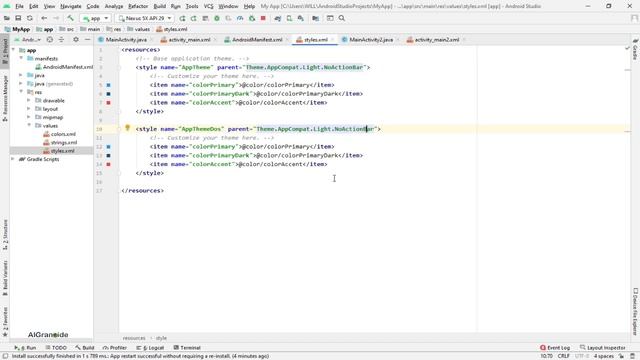Open the Build menu

pyautogui.click(x=160, y=6)
